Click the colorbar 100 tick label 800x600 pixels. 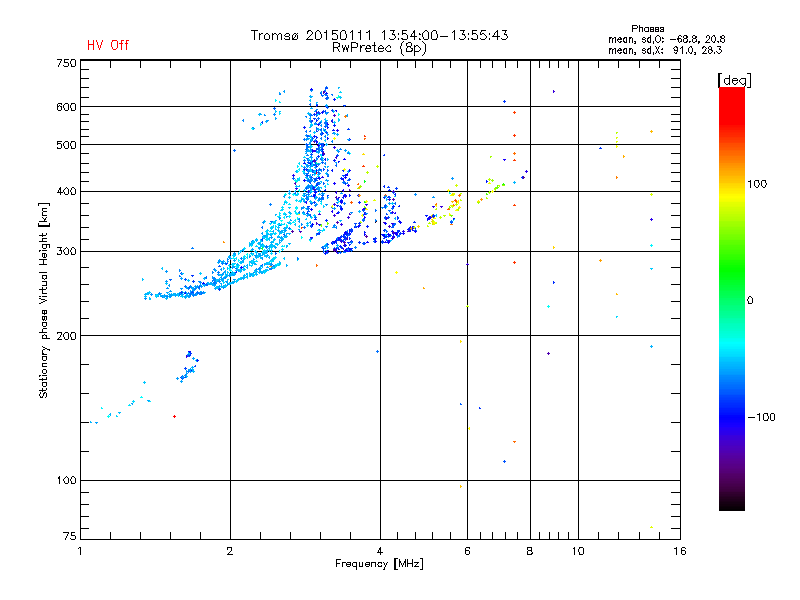[757, 184]
